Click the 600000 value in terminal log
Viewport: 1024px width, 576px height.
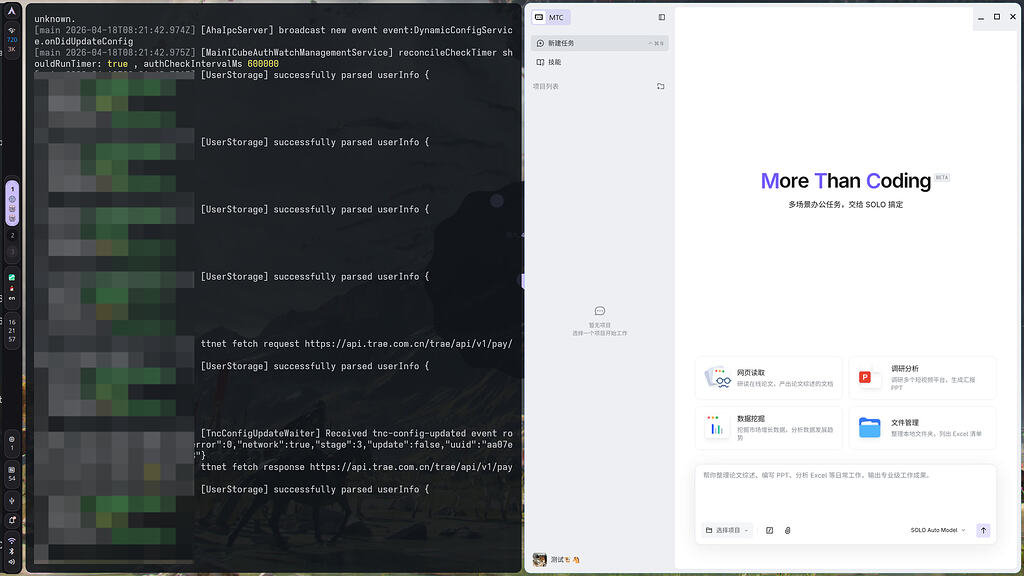[263, 64]
